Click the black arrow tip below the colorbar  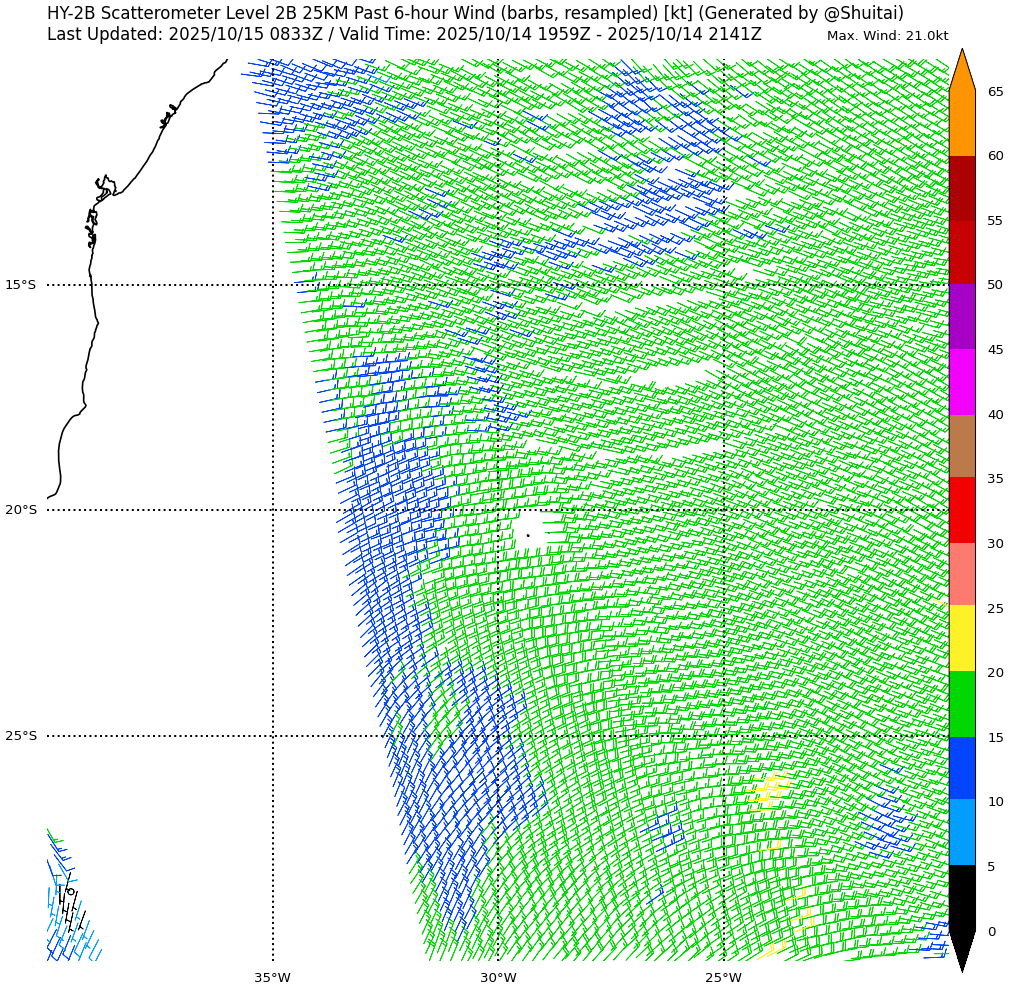click(962, 950)
